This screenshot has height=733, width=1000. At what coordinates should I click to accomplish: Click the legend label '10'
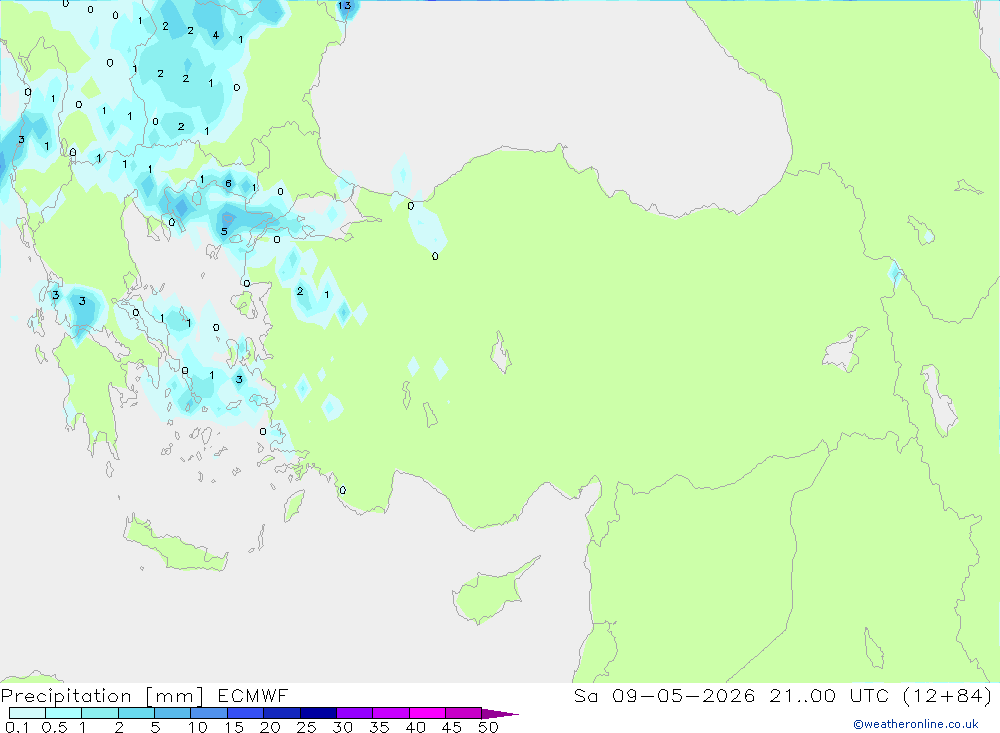(x=198, y=727)
